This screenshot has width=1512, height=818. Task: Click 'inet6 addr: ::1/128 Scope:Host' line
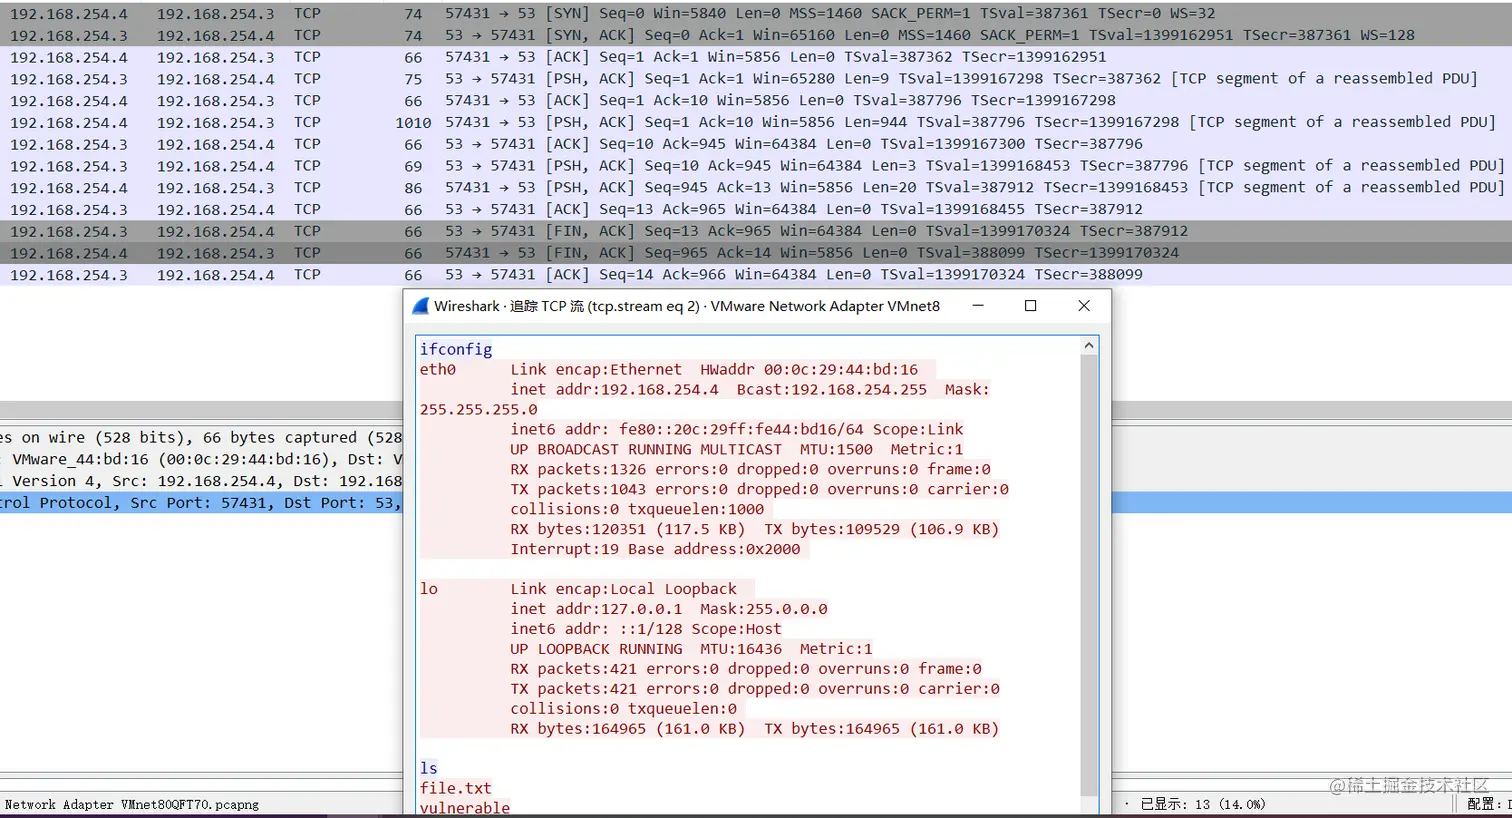(646, 629)
